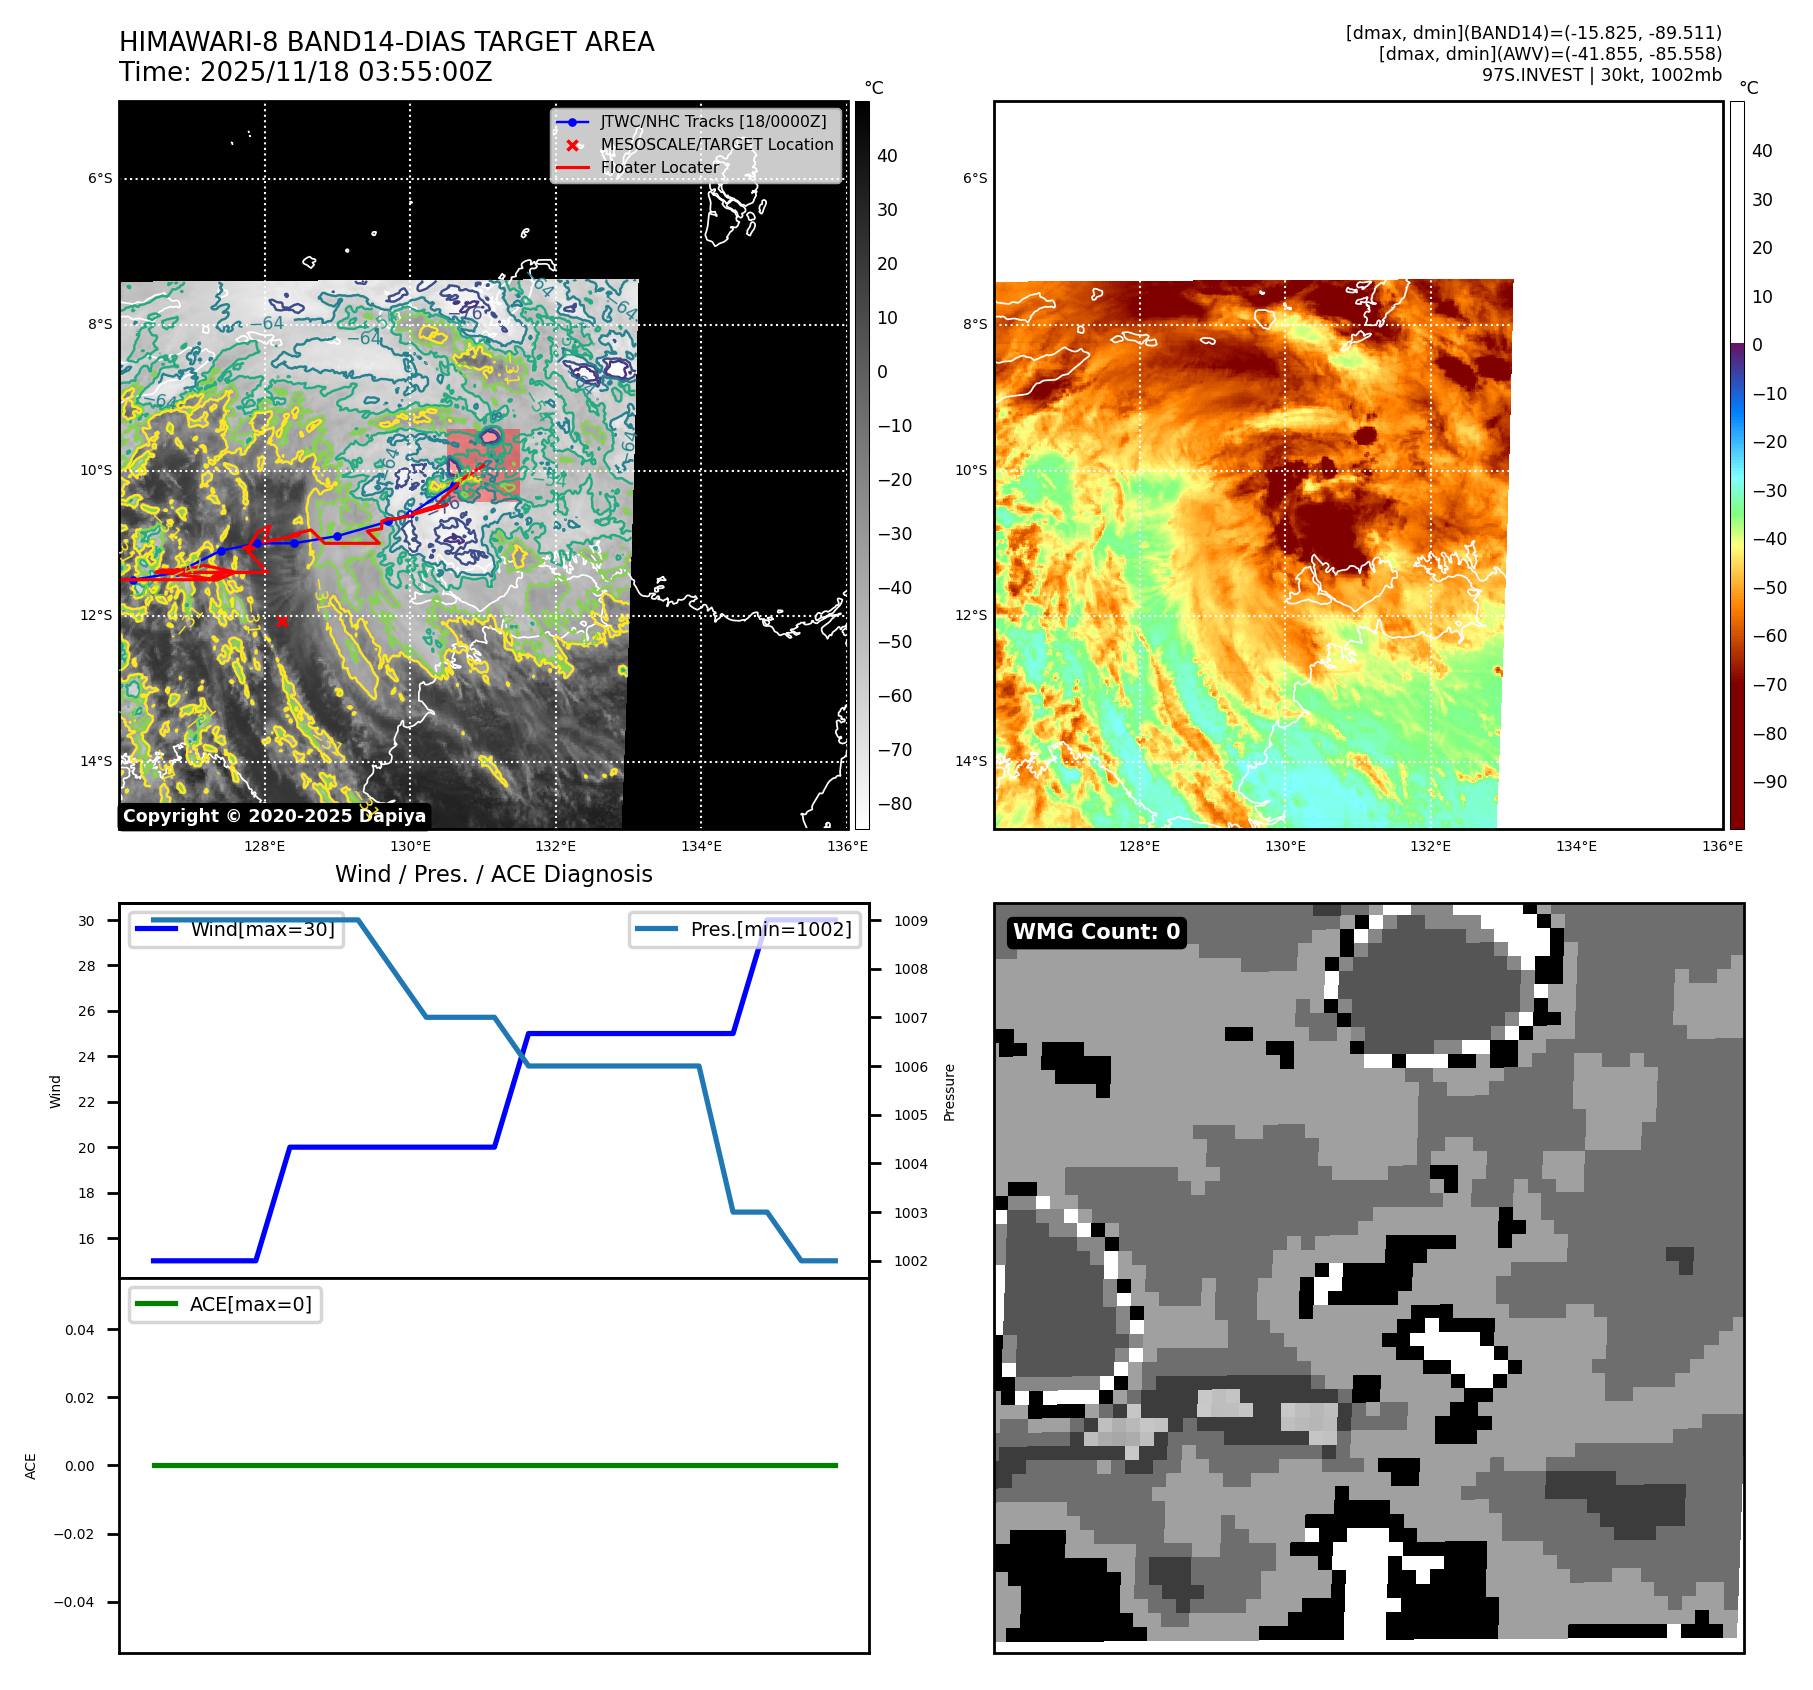Viewport: 1813px width, 1690px height.
Task: Click the grayscale temperature colorbar
Action: 862,465
